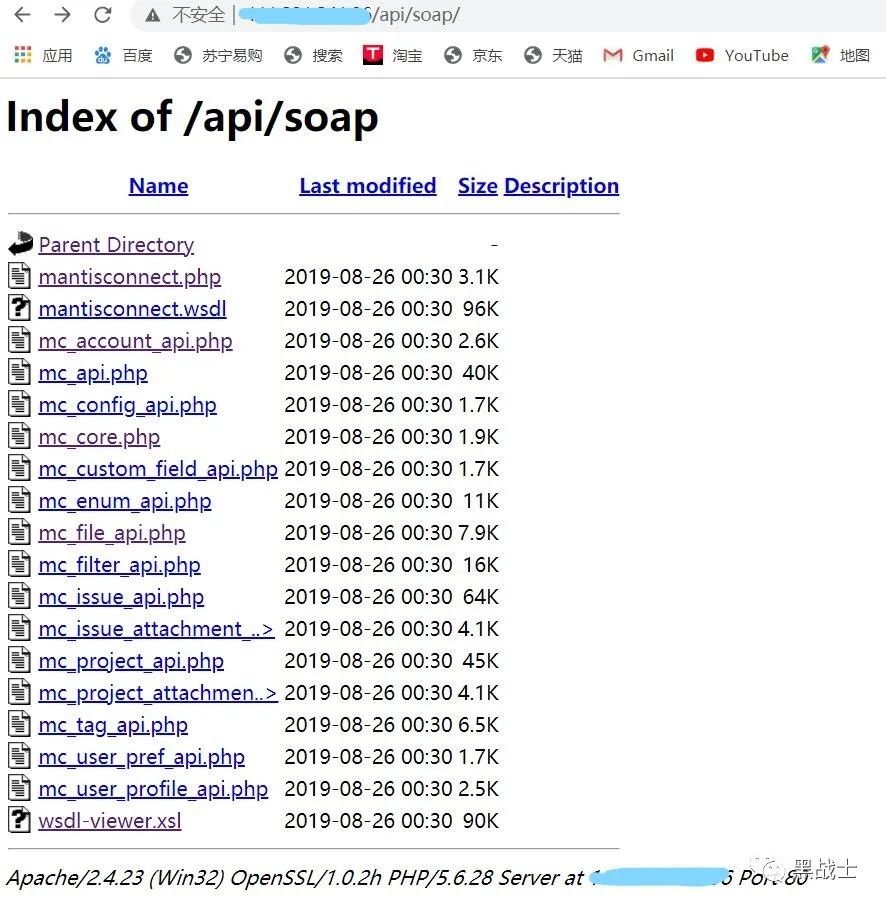This screenshot has height=908, width=886.
Task: Open mantisconnect.wsdl file link
Action: click(133, 309)
